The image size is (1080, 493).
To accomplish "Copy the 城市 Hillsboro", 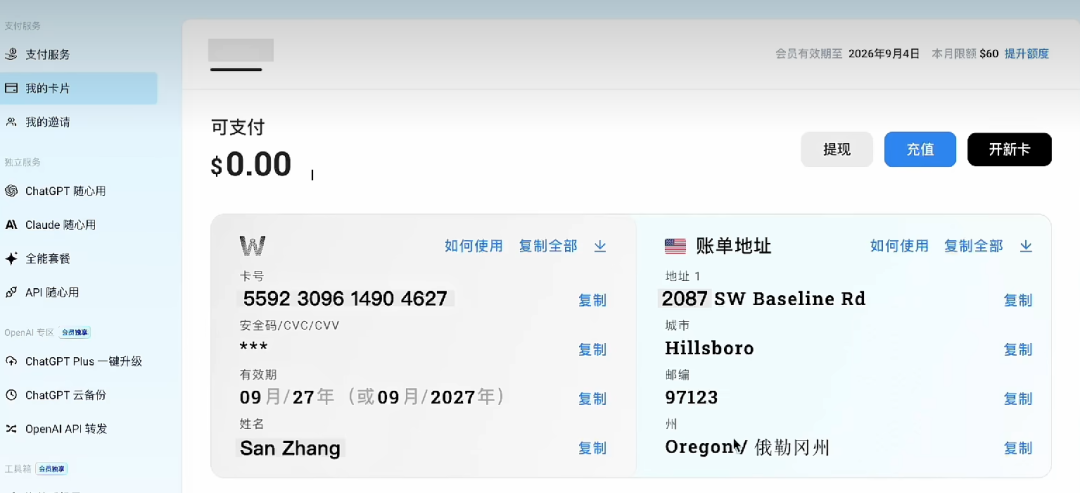I will tap(1018, 350).
